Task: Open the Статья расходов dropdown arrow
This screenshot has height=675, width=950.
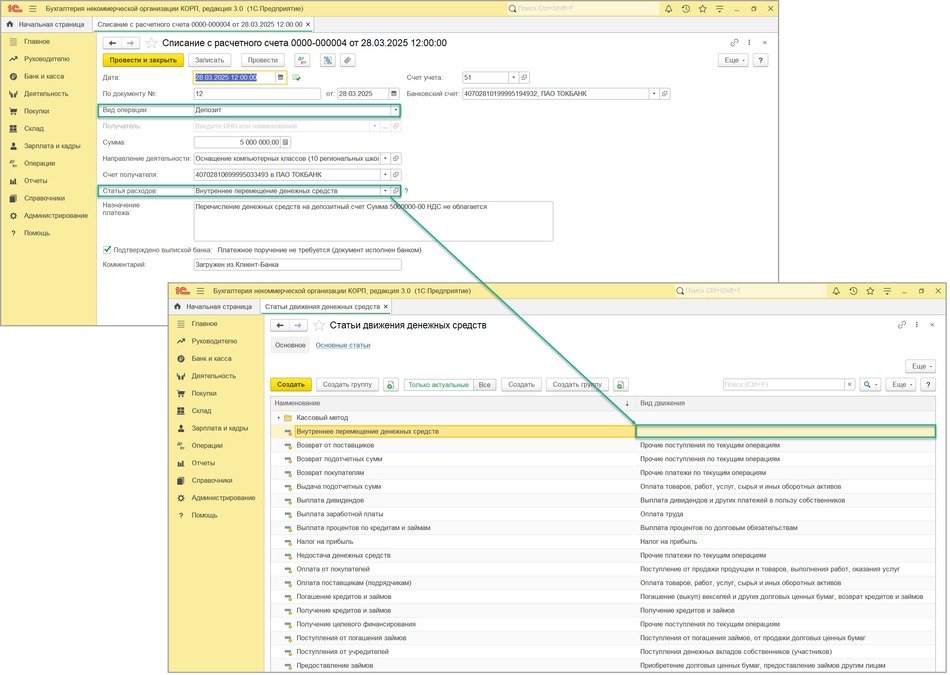Action: click(385, 190)
